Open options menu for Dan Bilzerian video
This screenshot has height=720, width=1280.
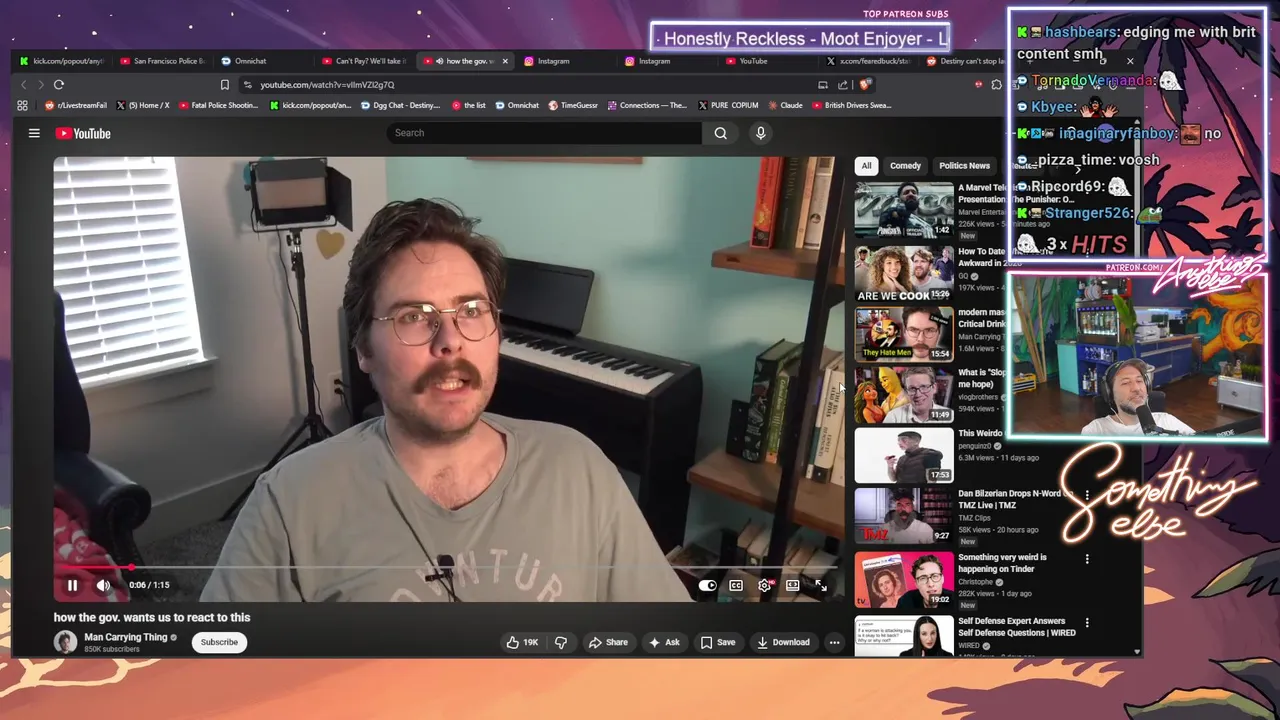[1087, 495]
